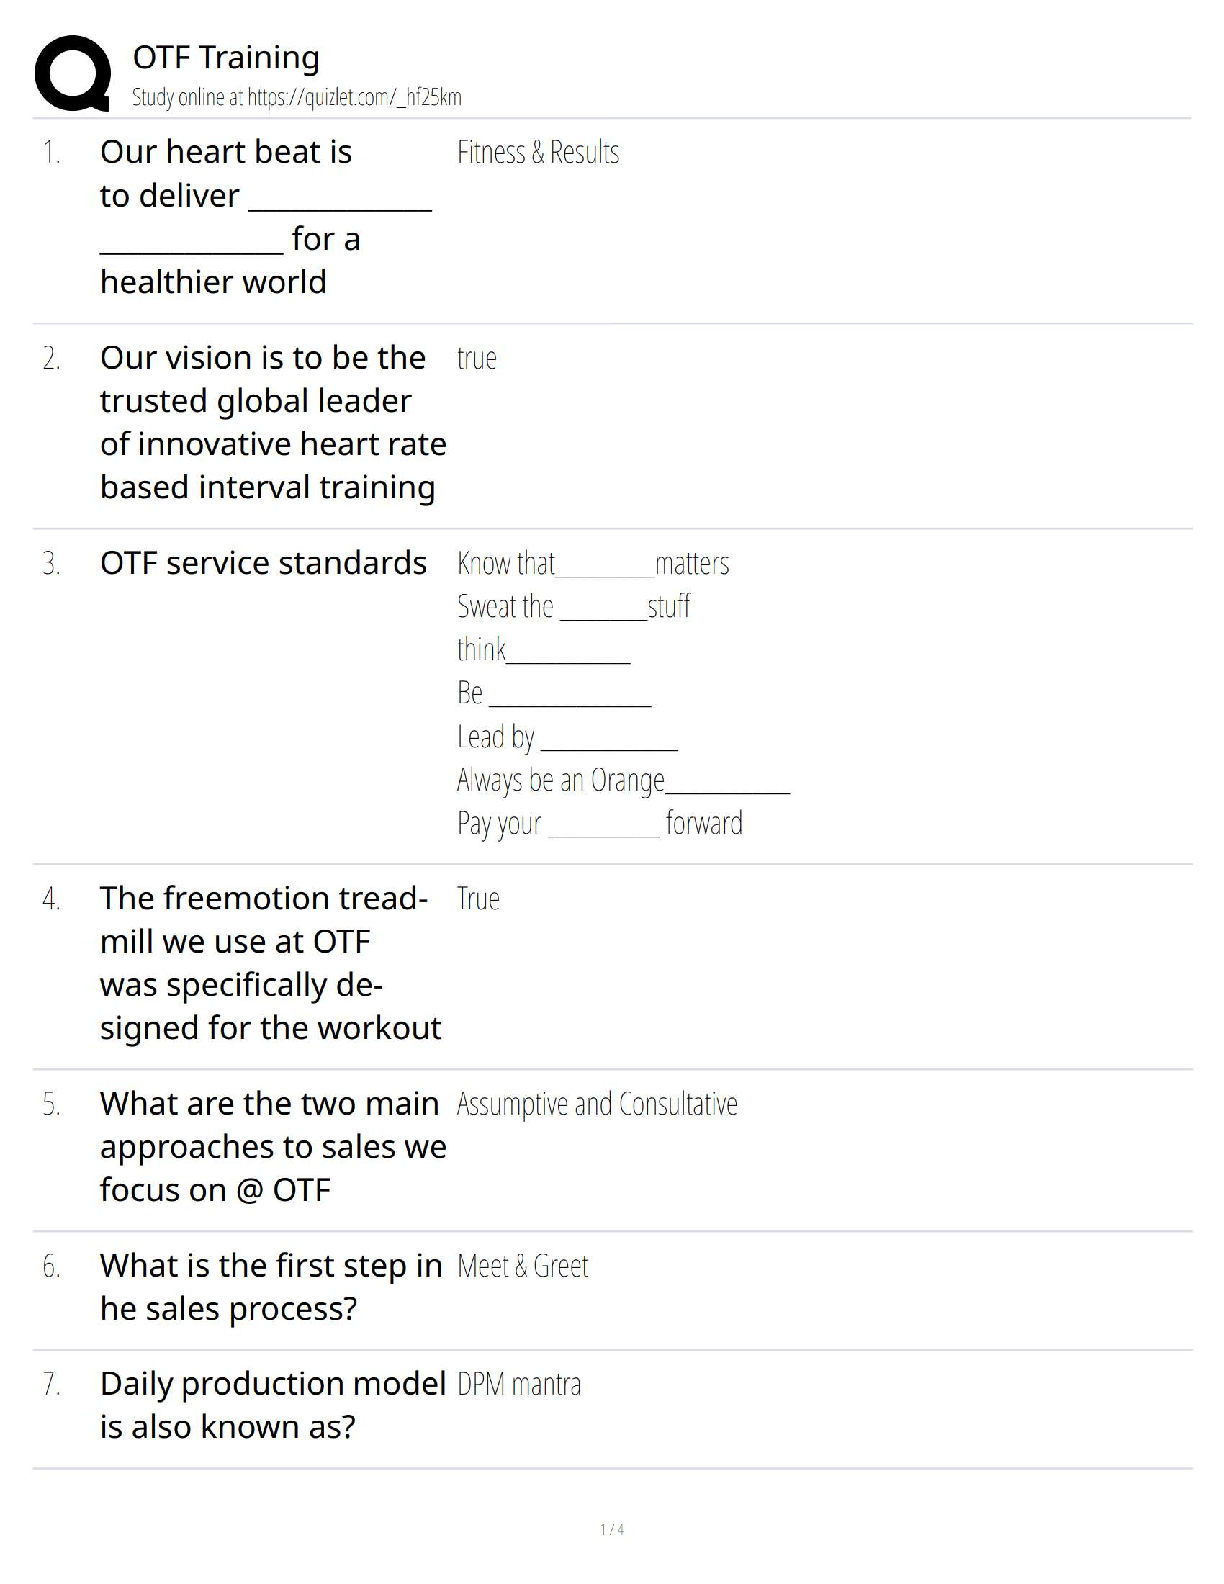Click the 'Lead by ___' line
This screenshot has height=1584, width=1224.
[x=567, y=738]
